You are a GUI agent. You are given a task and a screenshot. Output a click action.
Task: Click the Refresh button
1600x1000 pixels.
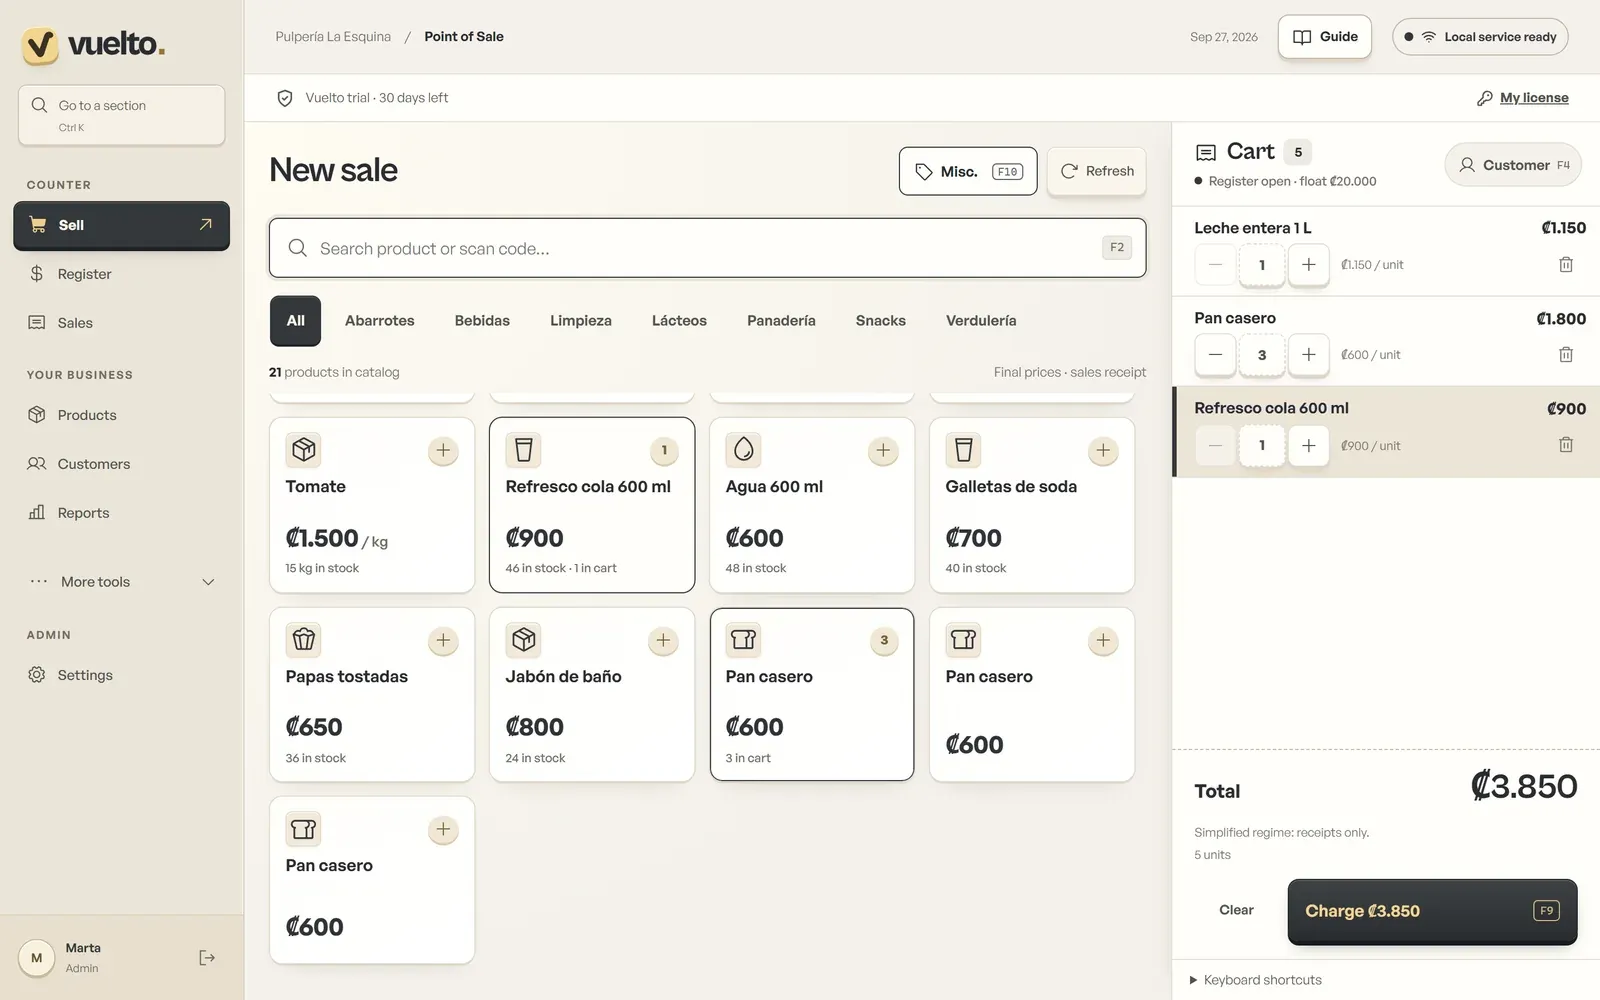tap(1097, 171)
